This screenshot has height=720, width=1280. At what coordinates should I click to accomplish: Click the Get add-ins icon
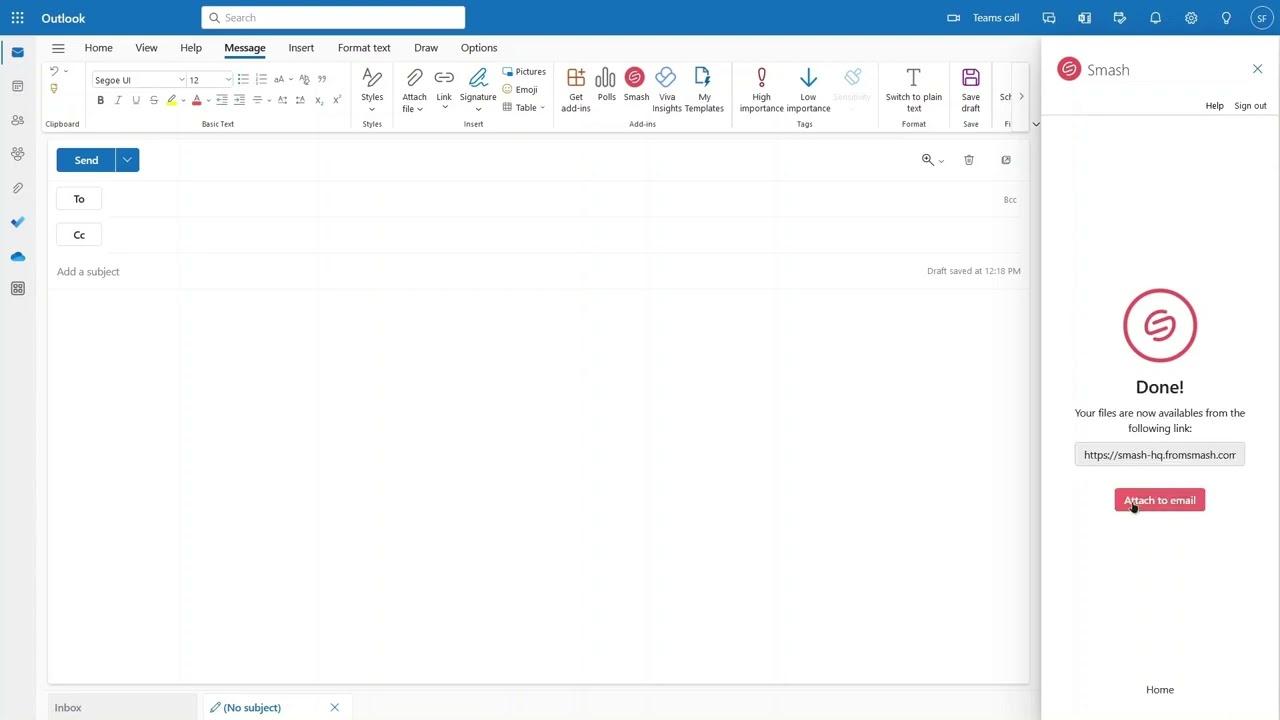576,90
